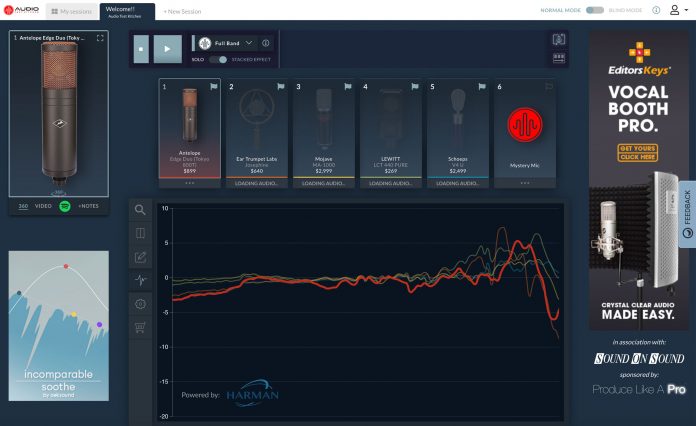Expand the Full Band dropdown
Screen dimensions: 696x426
click(x=248, y=44)
